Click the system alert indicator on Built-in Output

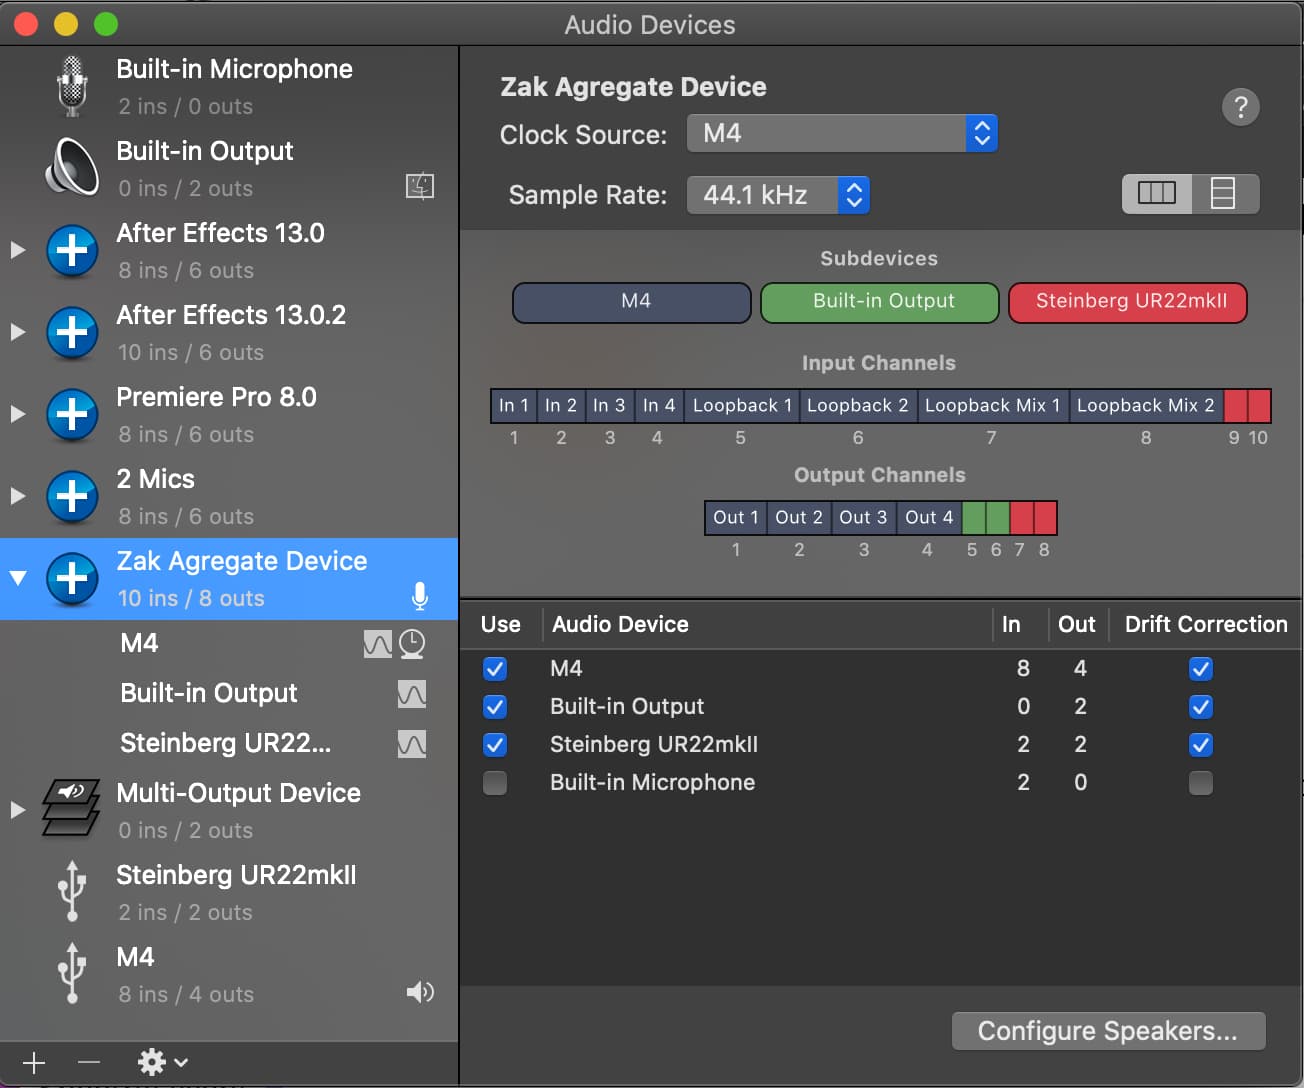pyautogui.click(x=420, y=186)
